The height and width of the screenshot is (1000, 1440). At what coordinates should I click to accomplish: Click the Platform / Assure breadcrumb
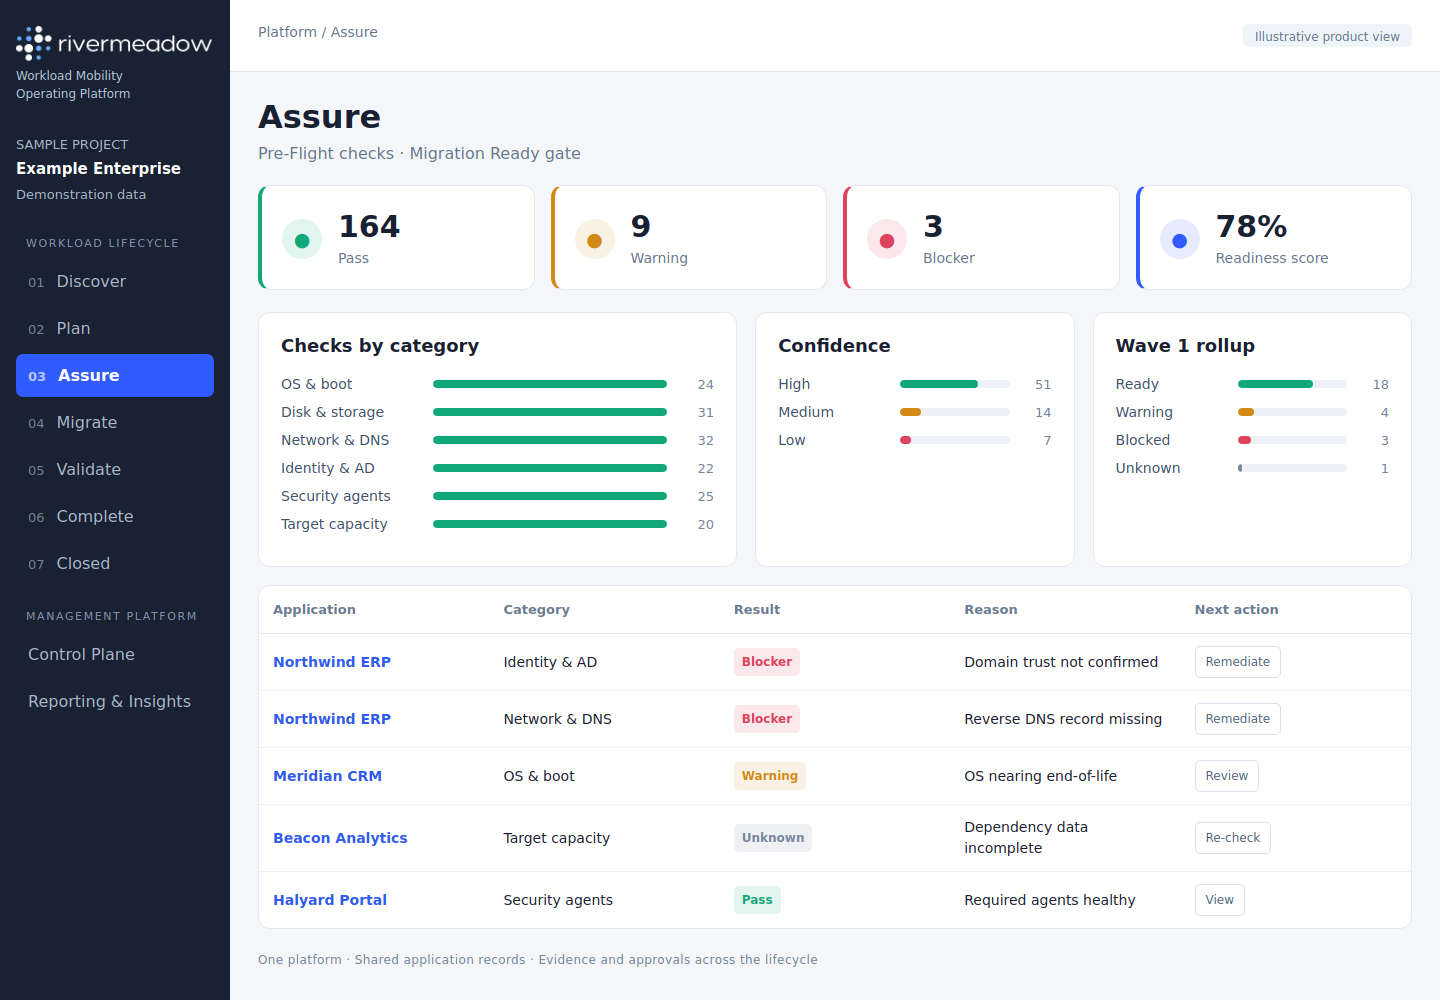pyautogui.click(x=318, y=32)
